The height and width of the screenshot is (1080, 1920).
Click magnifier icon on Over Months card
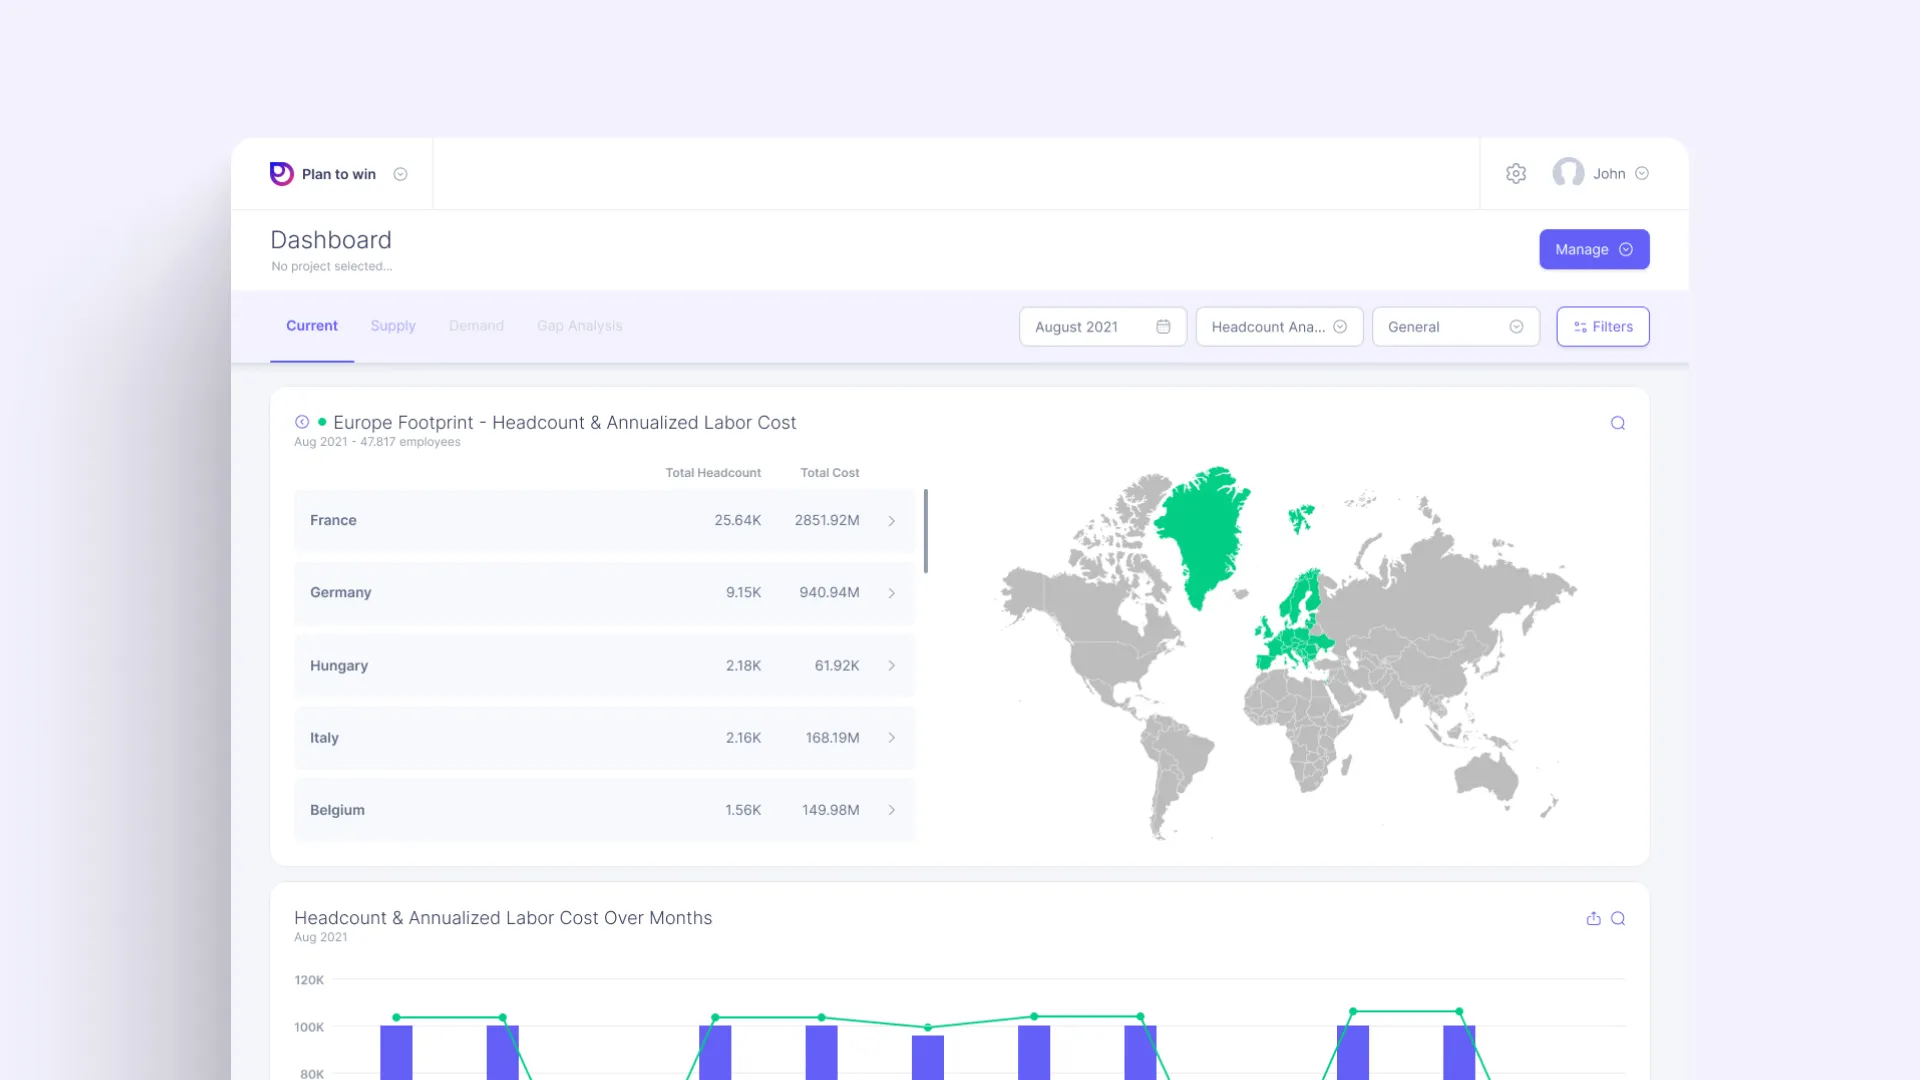1618,918
